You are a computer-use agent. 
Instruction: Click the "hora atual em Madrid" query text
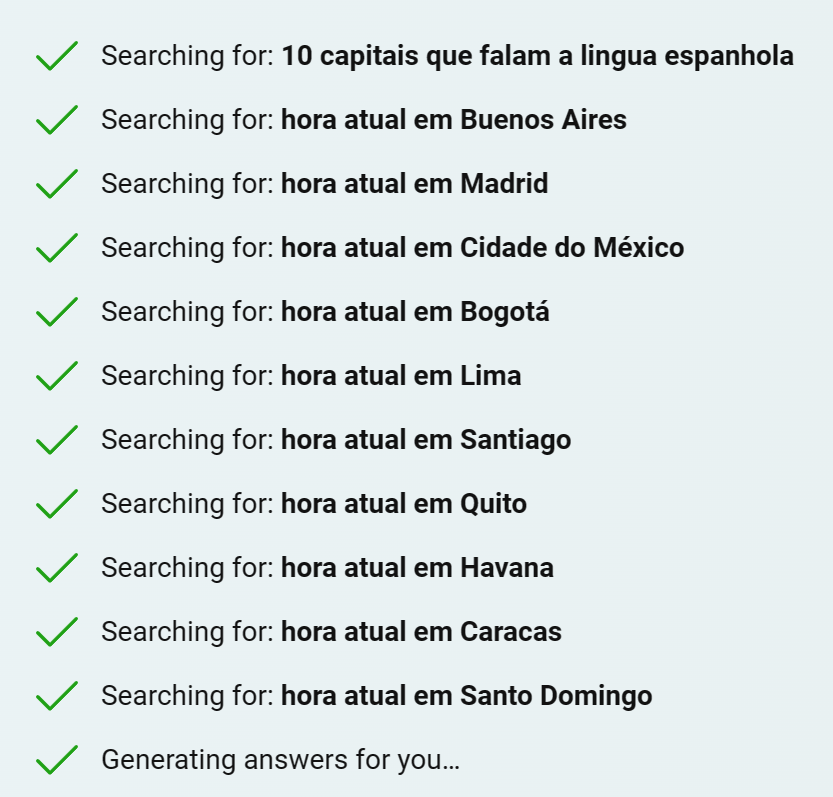coord(414,184)
